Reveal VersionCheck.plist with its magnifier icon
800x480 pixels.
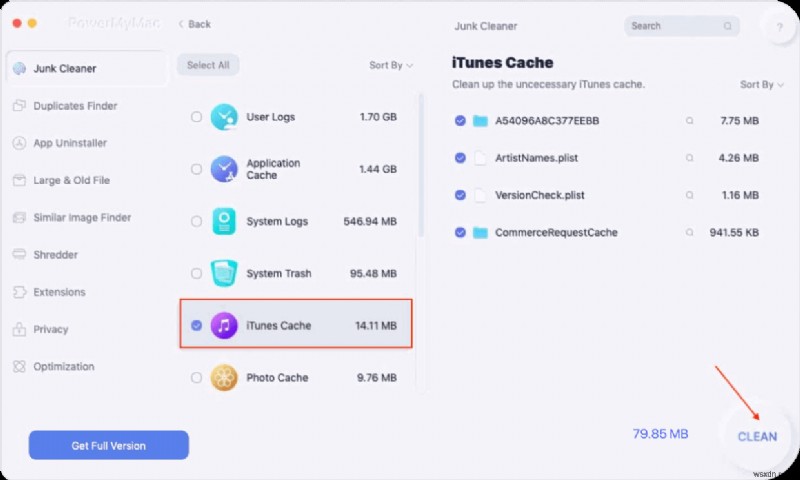[x=690, y=195]
